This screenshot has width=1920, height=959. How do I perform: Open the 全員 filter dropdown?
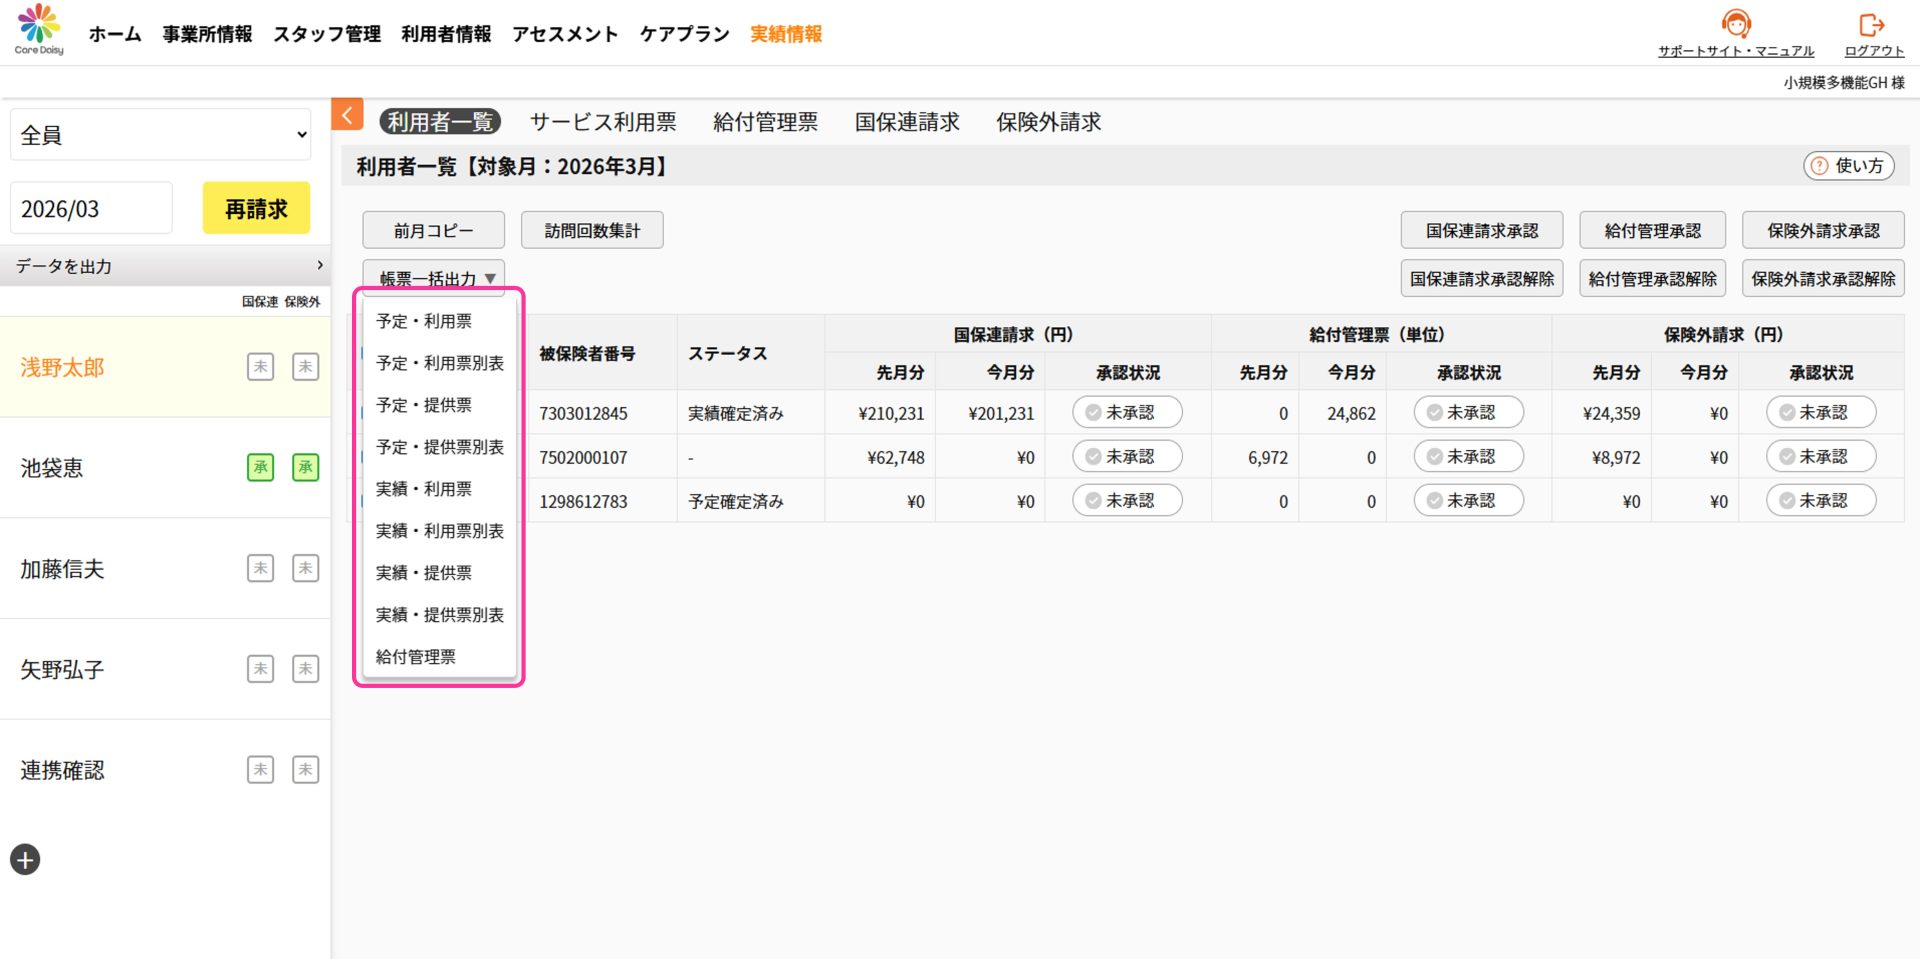(x=161, y=135)
